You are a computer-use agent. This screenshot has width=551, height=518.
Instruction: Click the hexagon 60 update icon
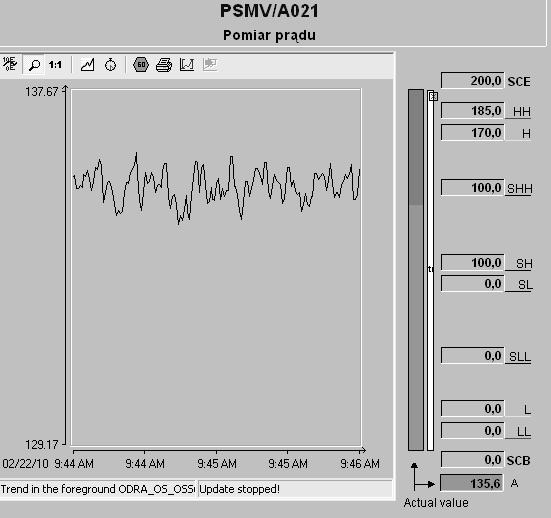141,65
